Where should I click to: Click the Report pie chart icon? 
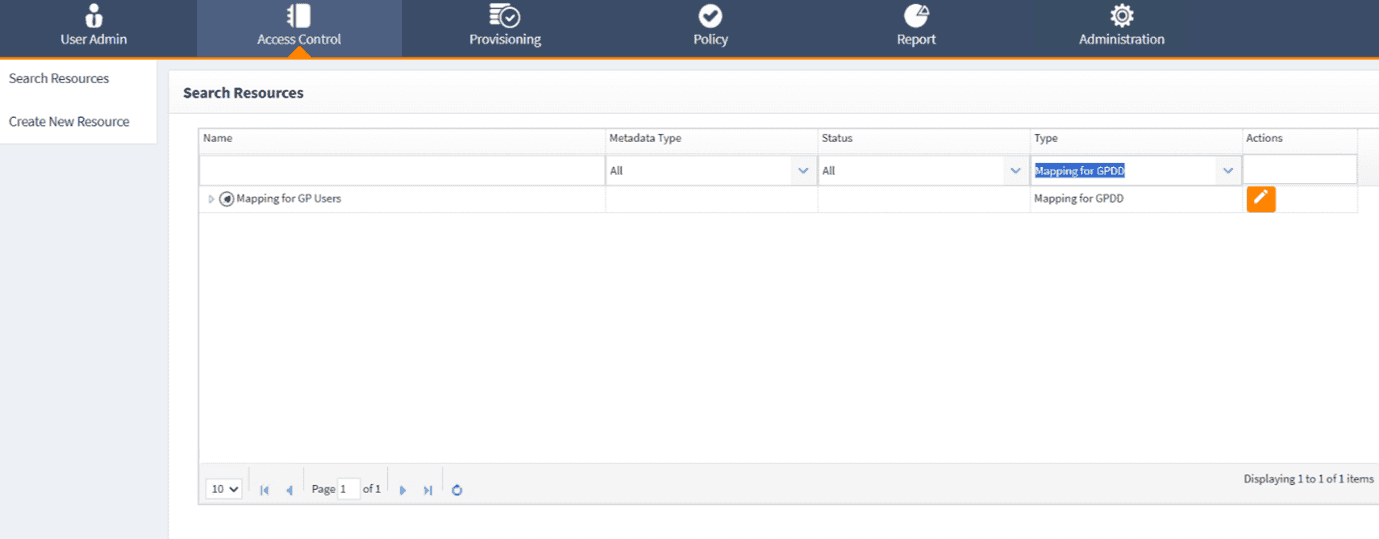point(916,16)
